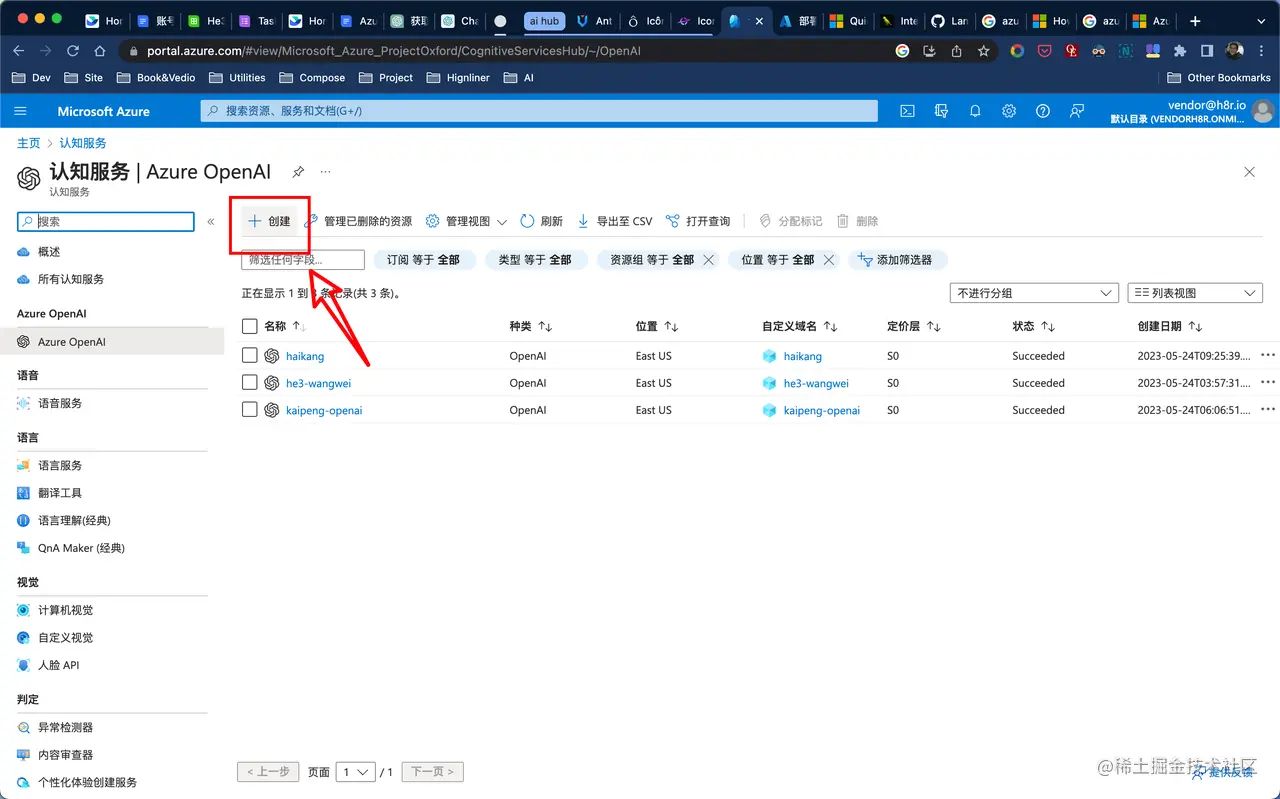Click the global search resources bar
Screen dimensions: 1280x799
tap(539, 111)
